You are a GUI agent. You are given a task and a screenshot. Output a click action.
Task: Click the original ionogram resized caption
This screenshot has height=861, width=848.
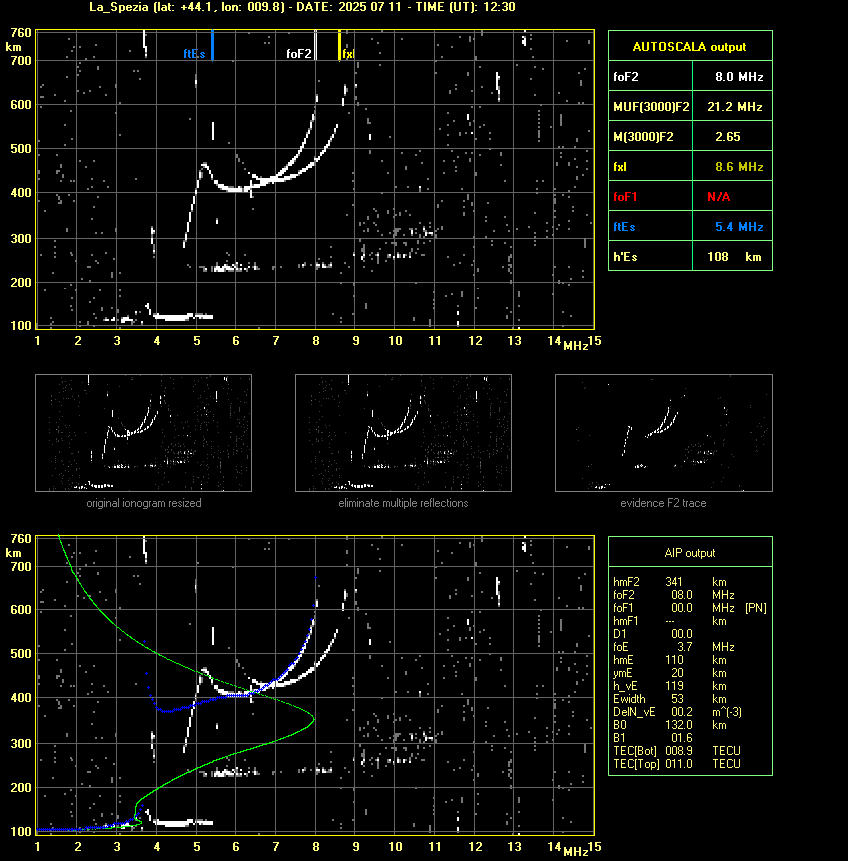pyautogui.click(x=144, y=503)
